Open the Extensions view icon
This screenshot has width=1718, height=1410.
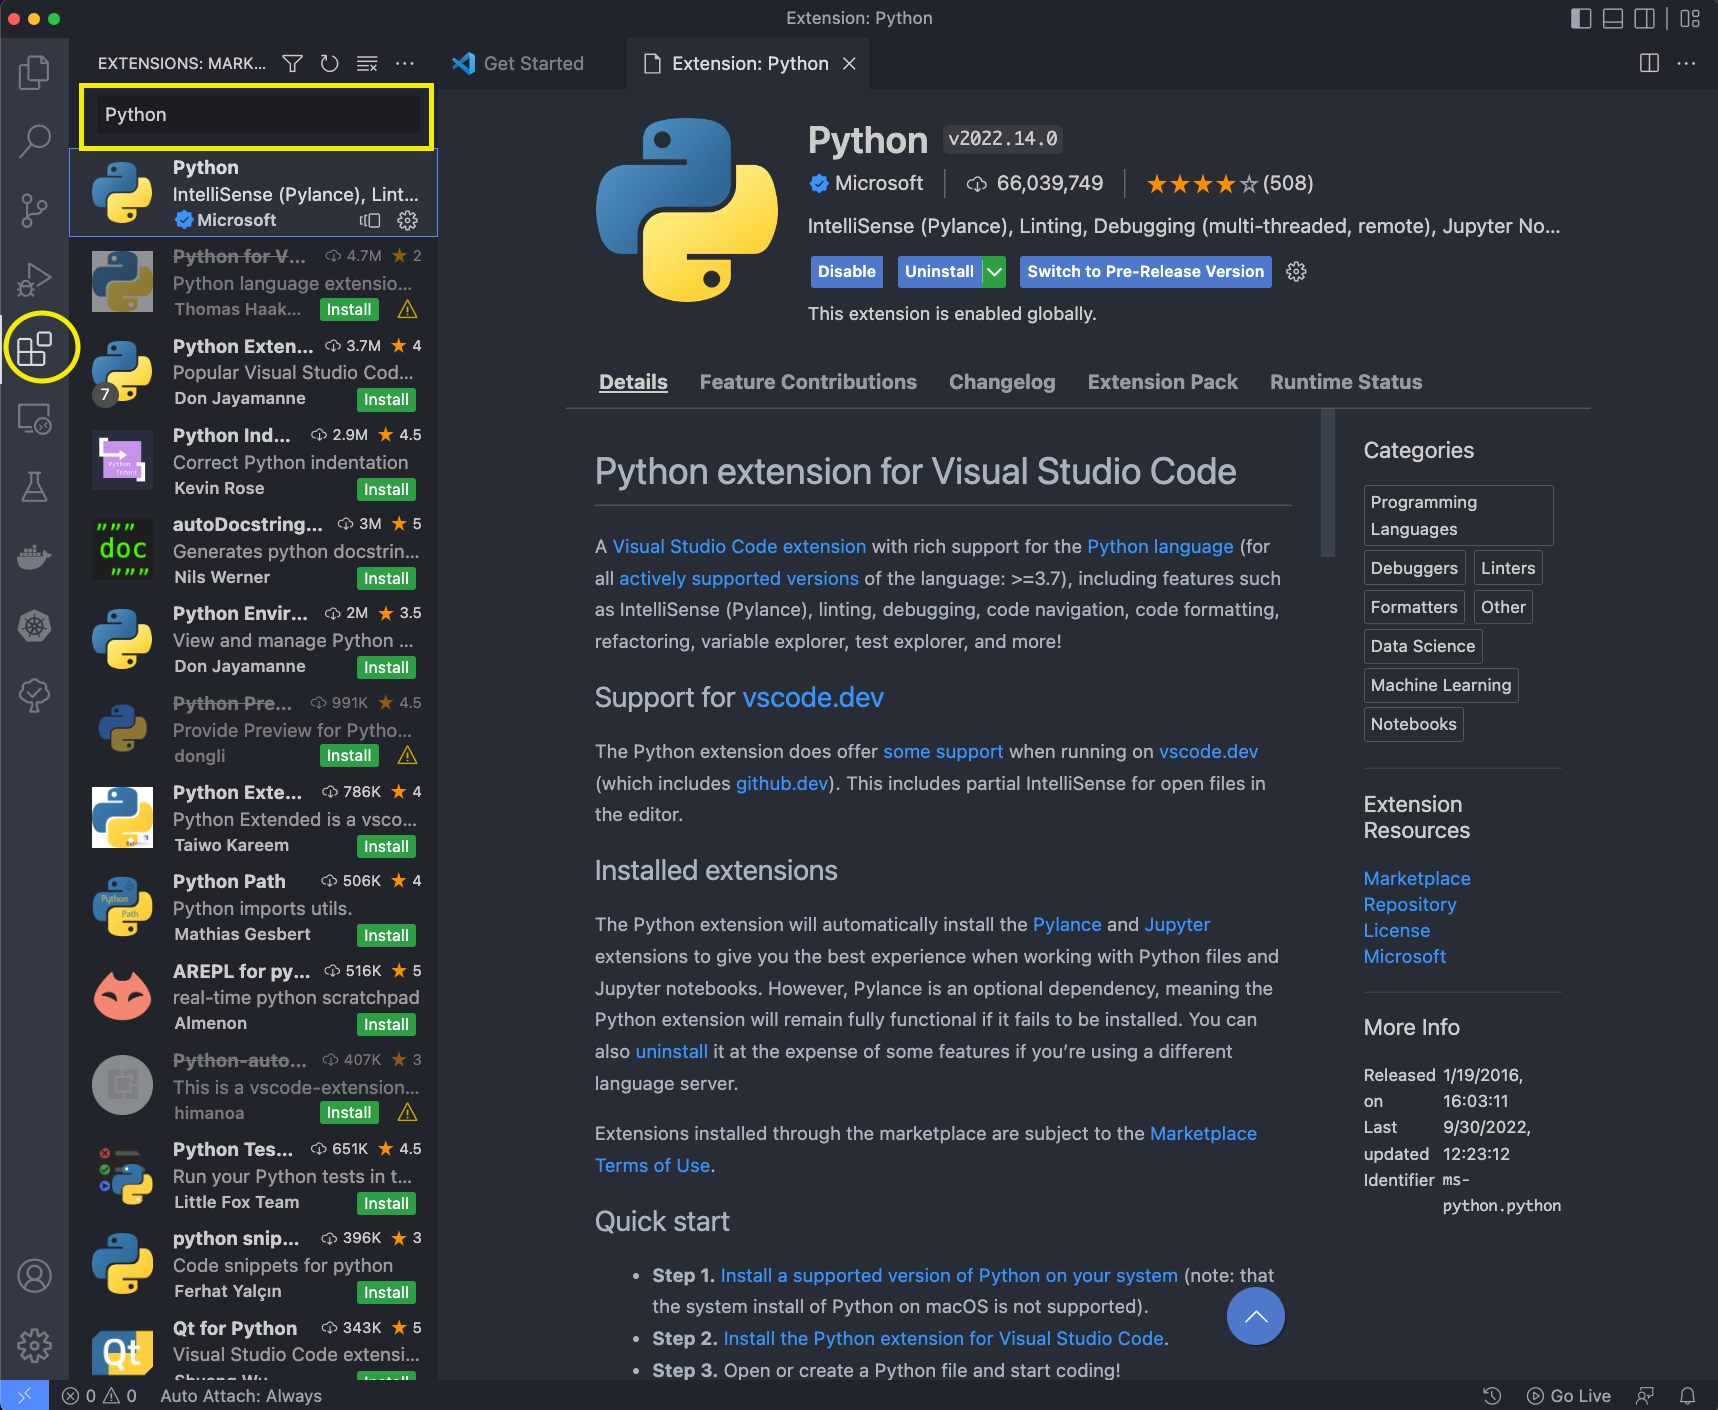34,349
